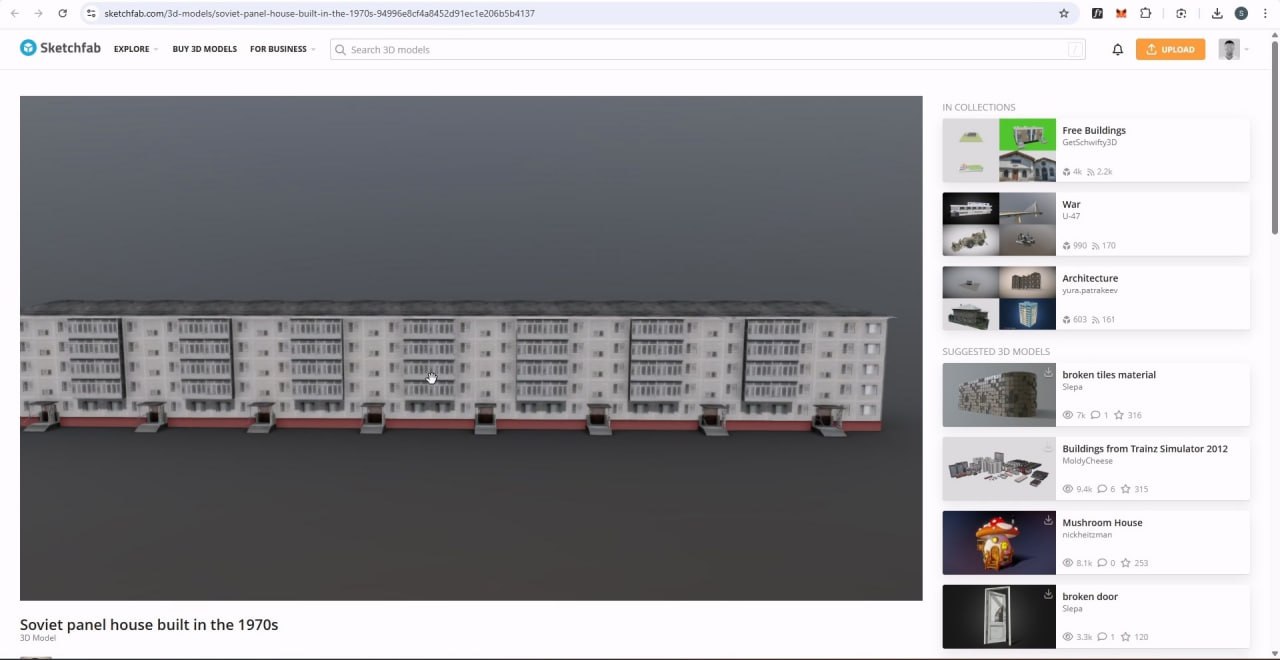This screenshot has width=1280, height=660.
Task: Open the browser downloads icon
Action: [x=1217, y=14]
